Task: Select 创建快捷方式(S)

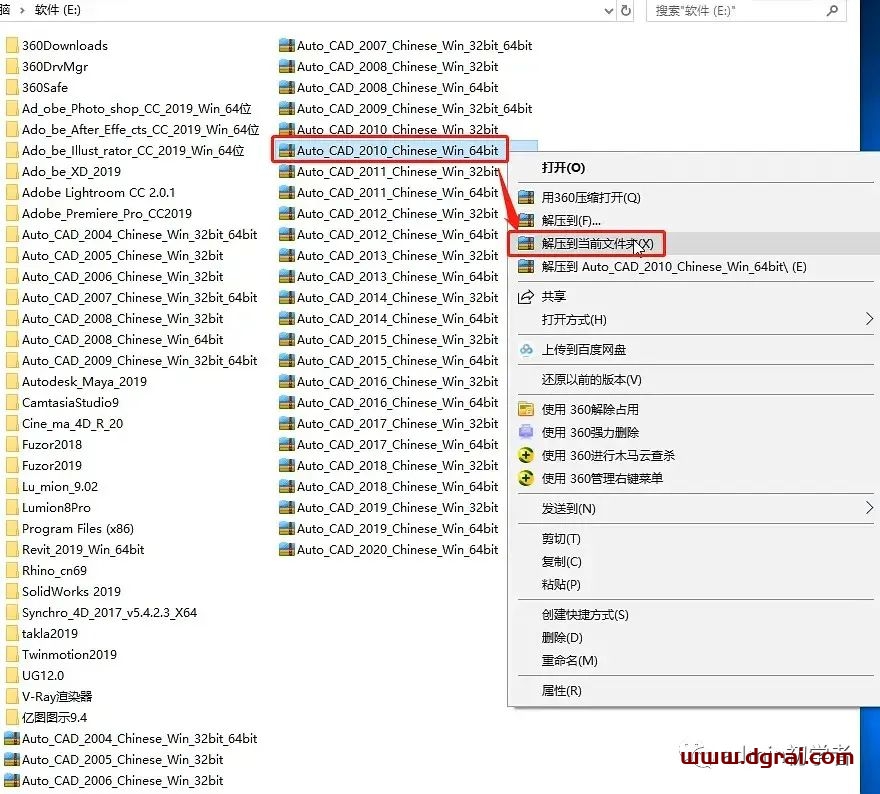Action: click(x=585, y=614)
